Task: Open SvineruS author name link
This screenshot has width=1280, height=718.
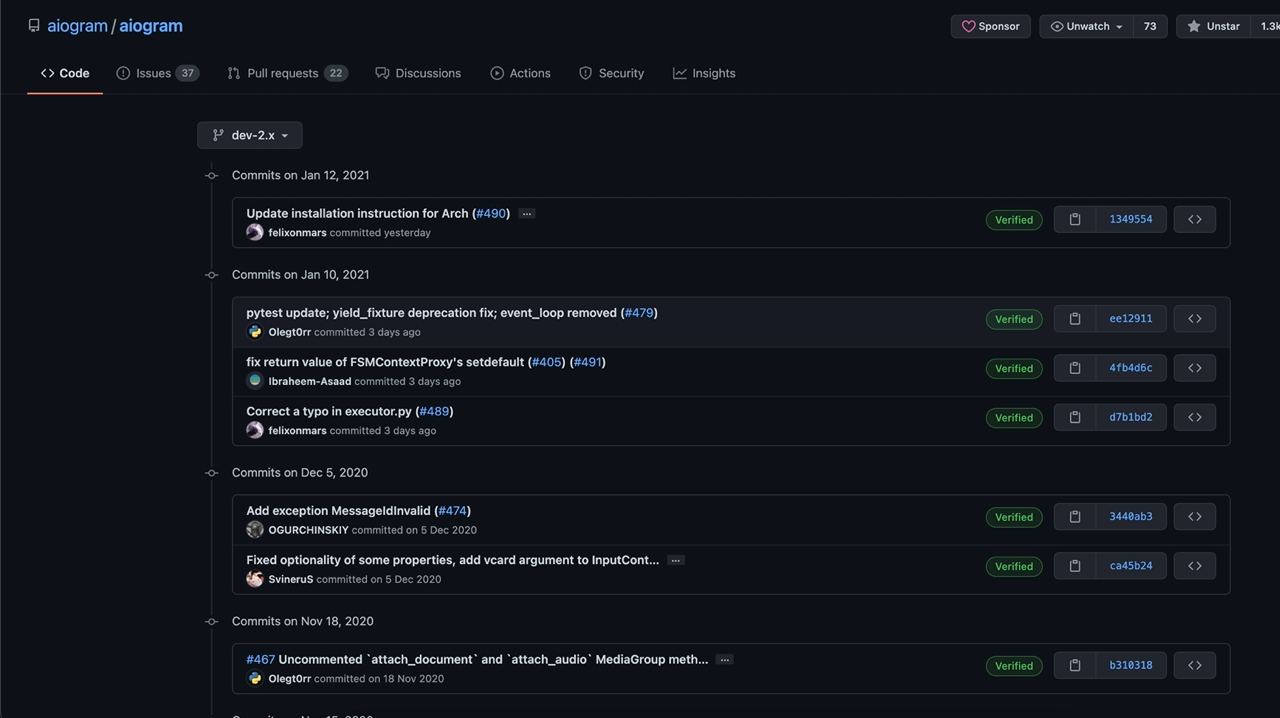Action: (x=291, y=579)
